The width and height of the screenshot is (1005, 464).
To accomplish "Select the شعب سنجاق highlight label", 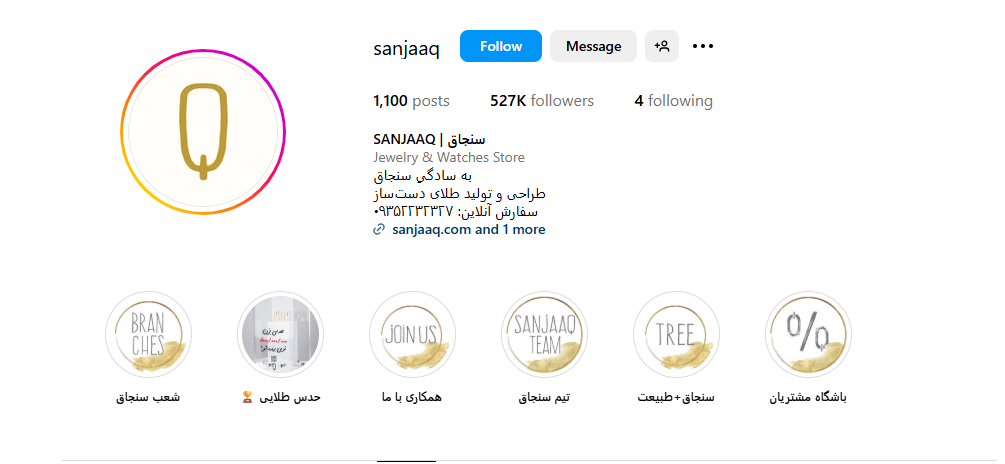I will tap(148, 397).
